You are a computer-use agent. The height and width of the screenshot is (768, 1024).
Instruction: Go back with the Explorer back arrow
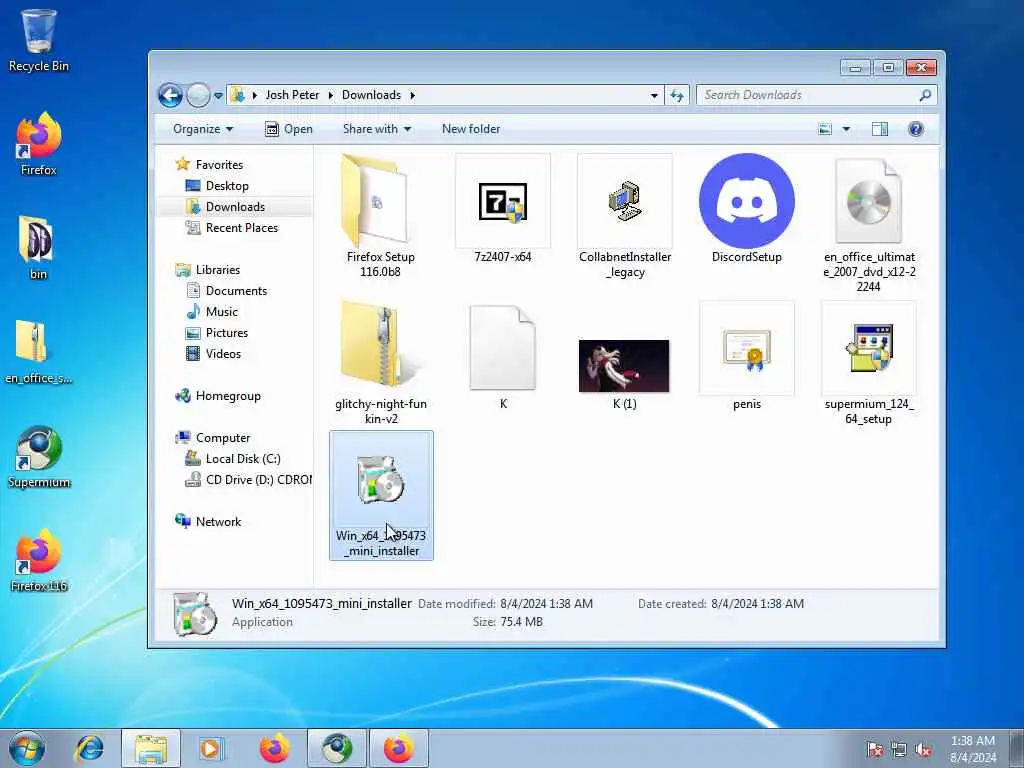pyautogui.click(x=170, y=95)
